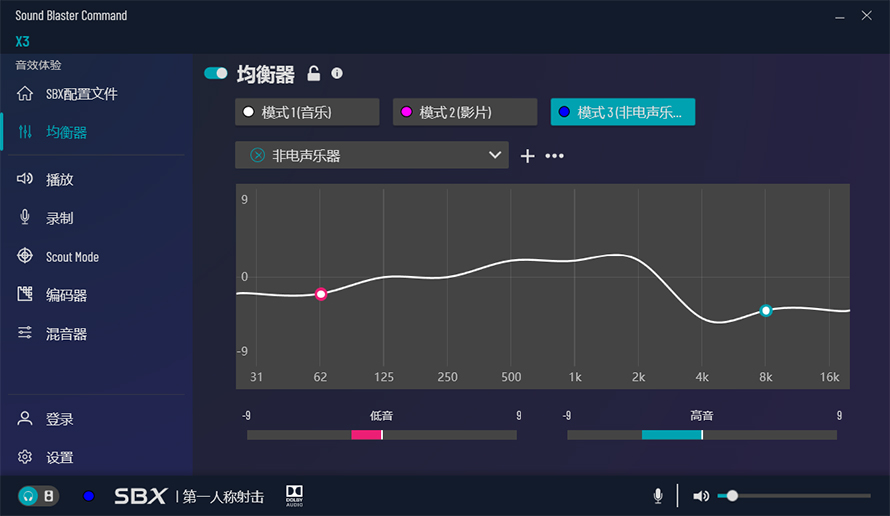Click the 均衡器 sliders icon in sidebar
890x516 pixels.
(x=25, y=132)
